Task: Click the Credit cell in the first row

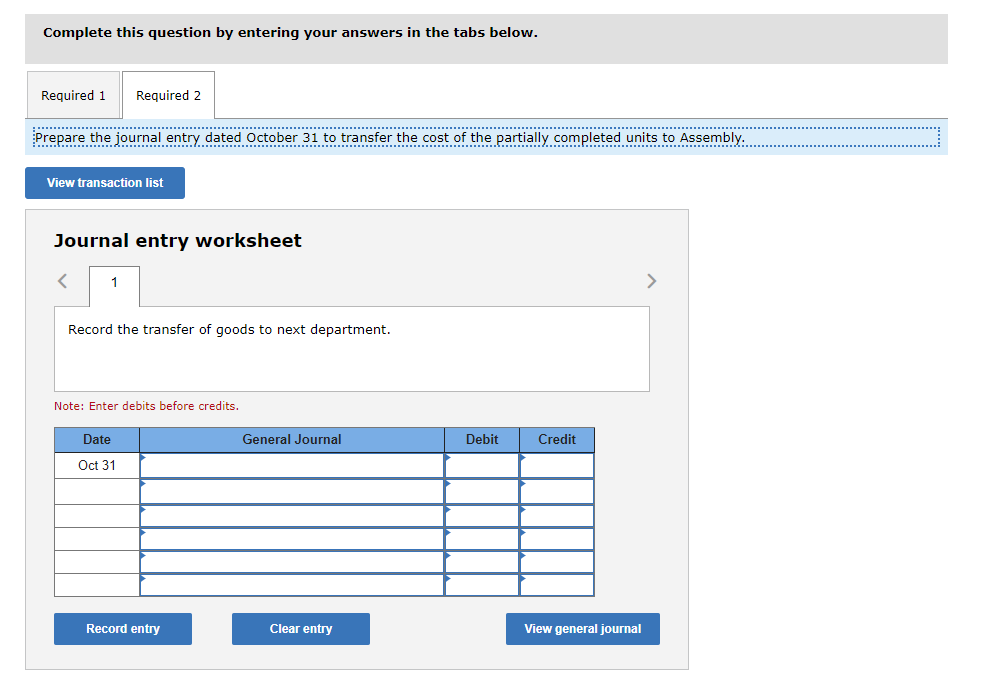Action: (x=557, y=465)
